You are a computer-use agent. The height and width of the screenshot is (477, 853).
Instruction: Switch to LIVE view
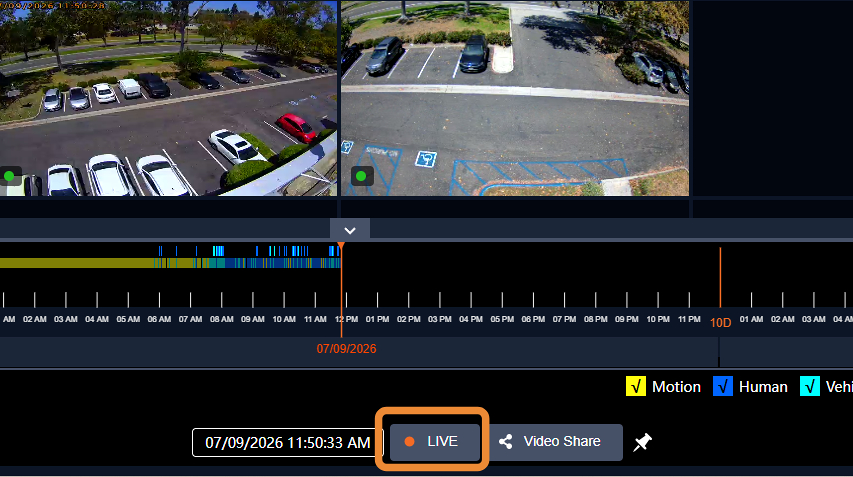[x=434, y=442]
